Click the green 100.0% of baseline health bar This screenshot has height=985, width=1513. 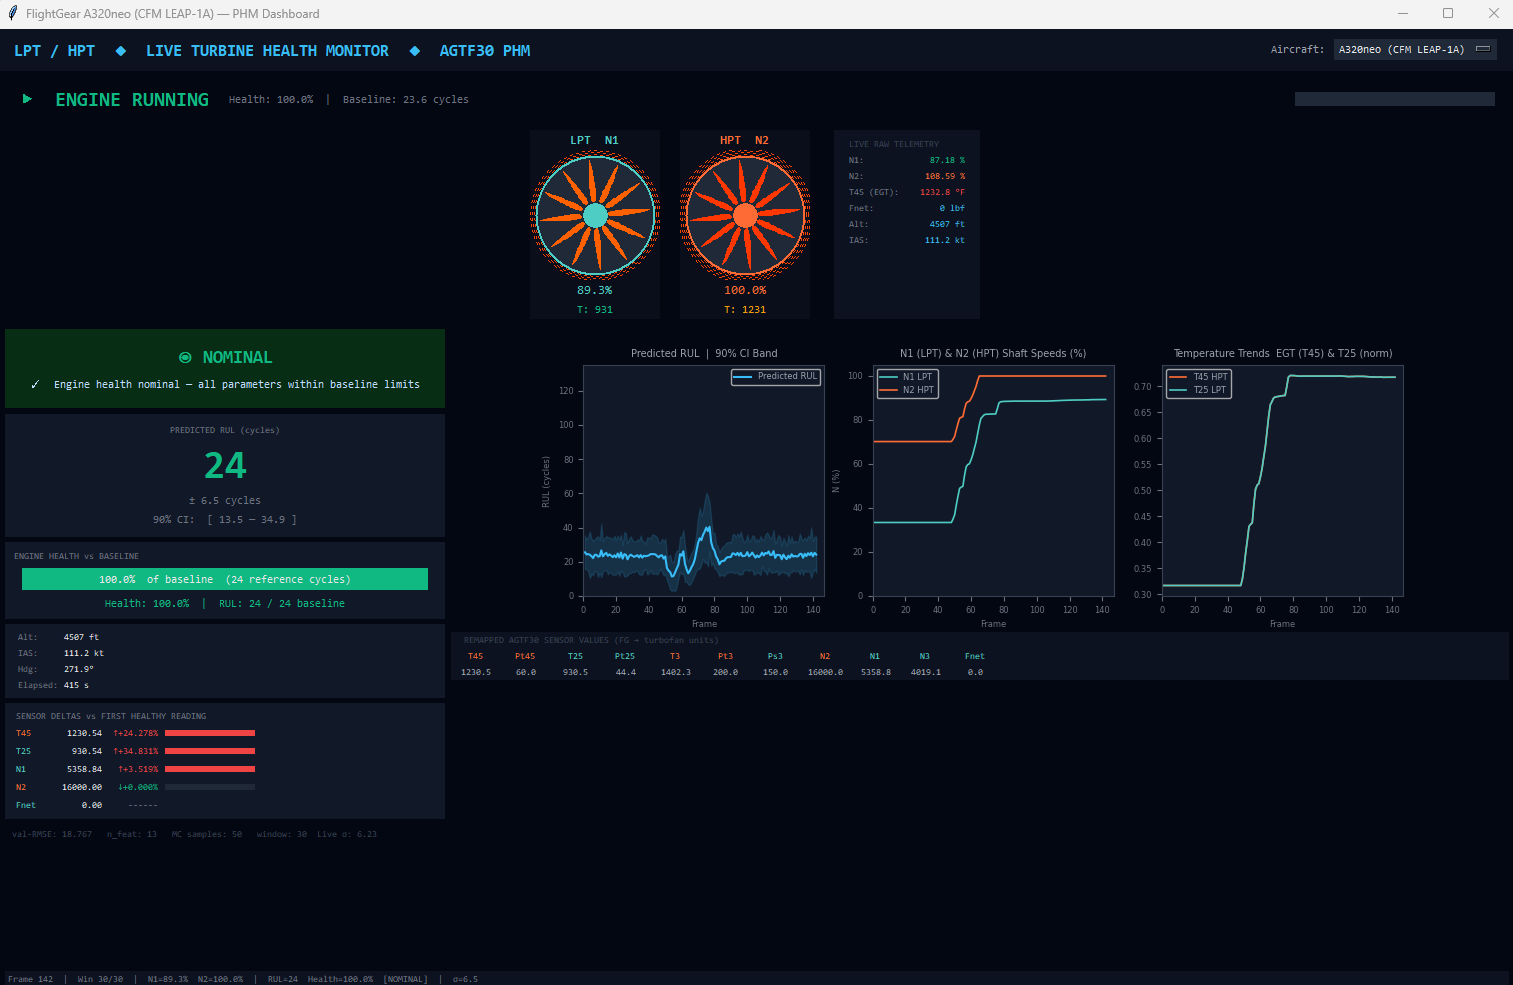tap(225, 579)
